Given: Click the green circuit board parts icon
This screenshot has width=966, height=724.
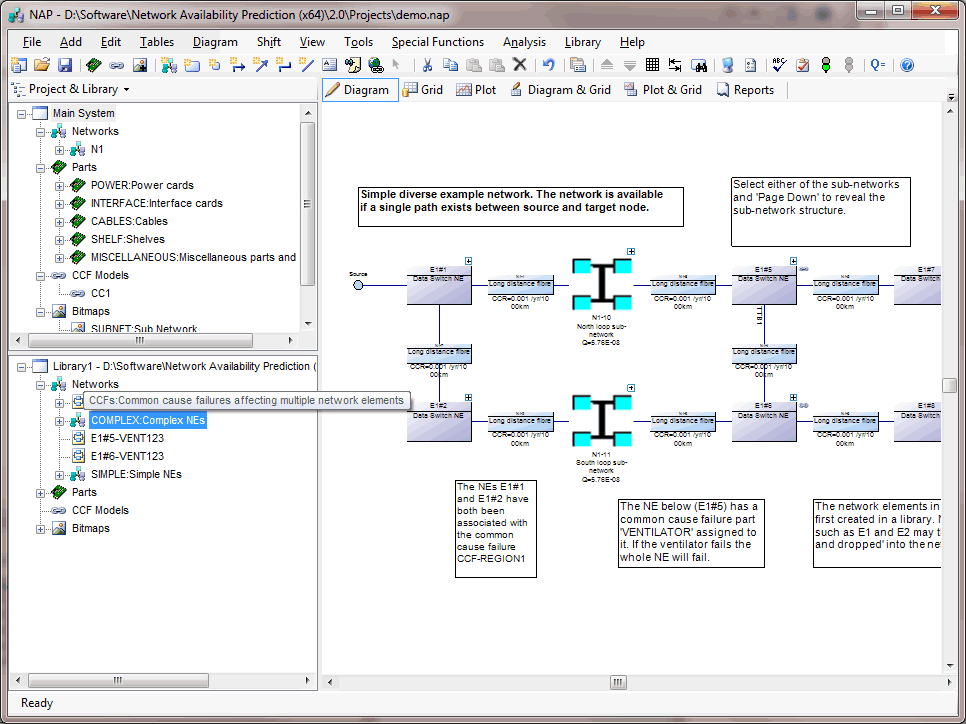Looking at the screenshot, I should click(x=94, y=65).
